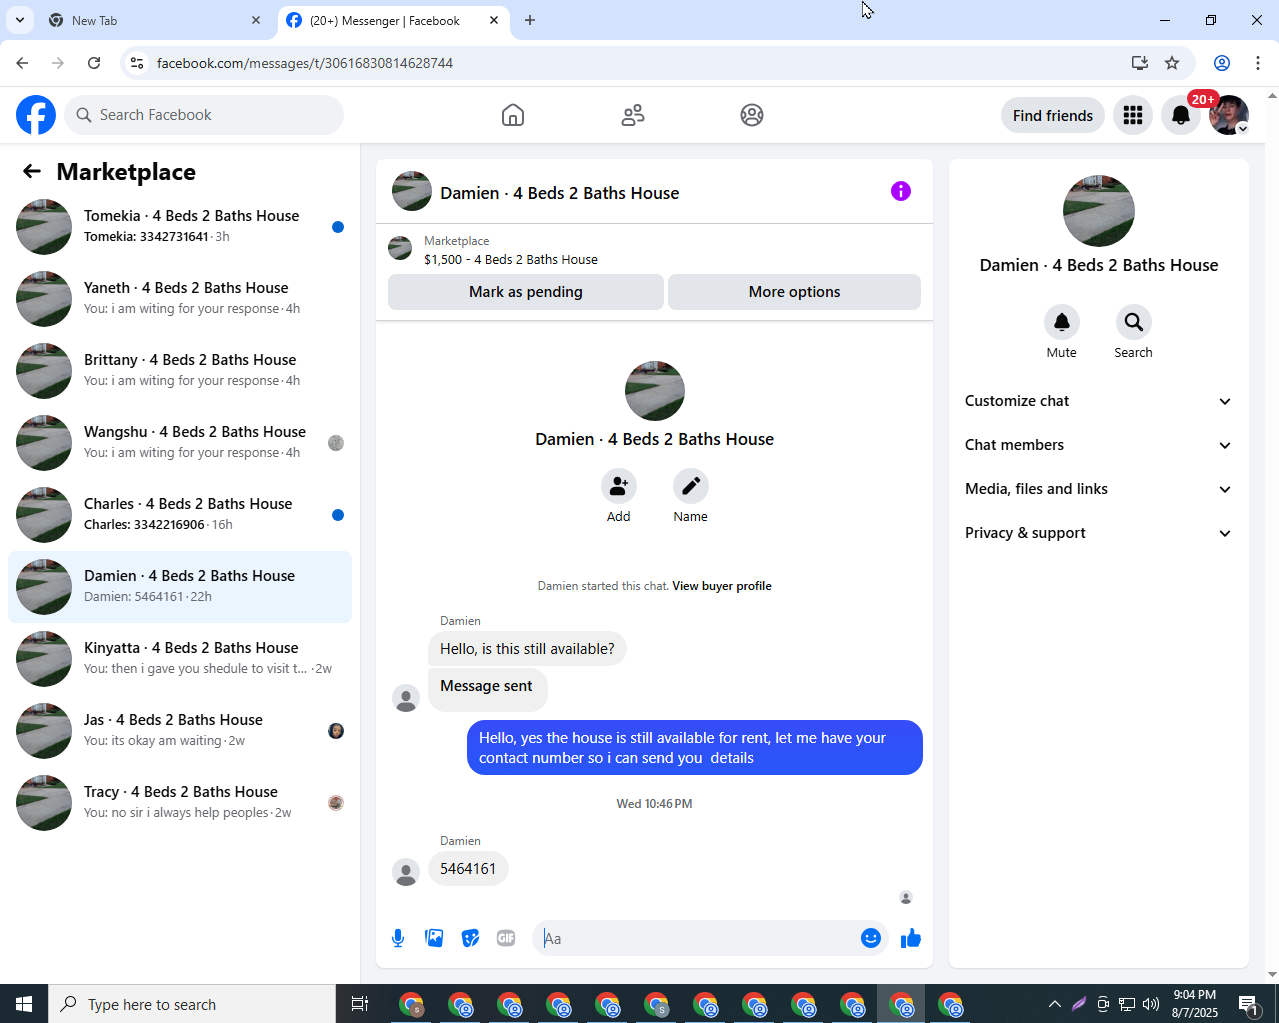Screen dimensions: 1279x1023
Task: Expand Privacy & support section
Action: pyautogui.click(x=1099, y=533)
